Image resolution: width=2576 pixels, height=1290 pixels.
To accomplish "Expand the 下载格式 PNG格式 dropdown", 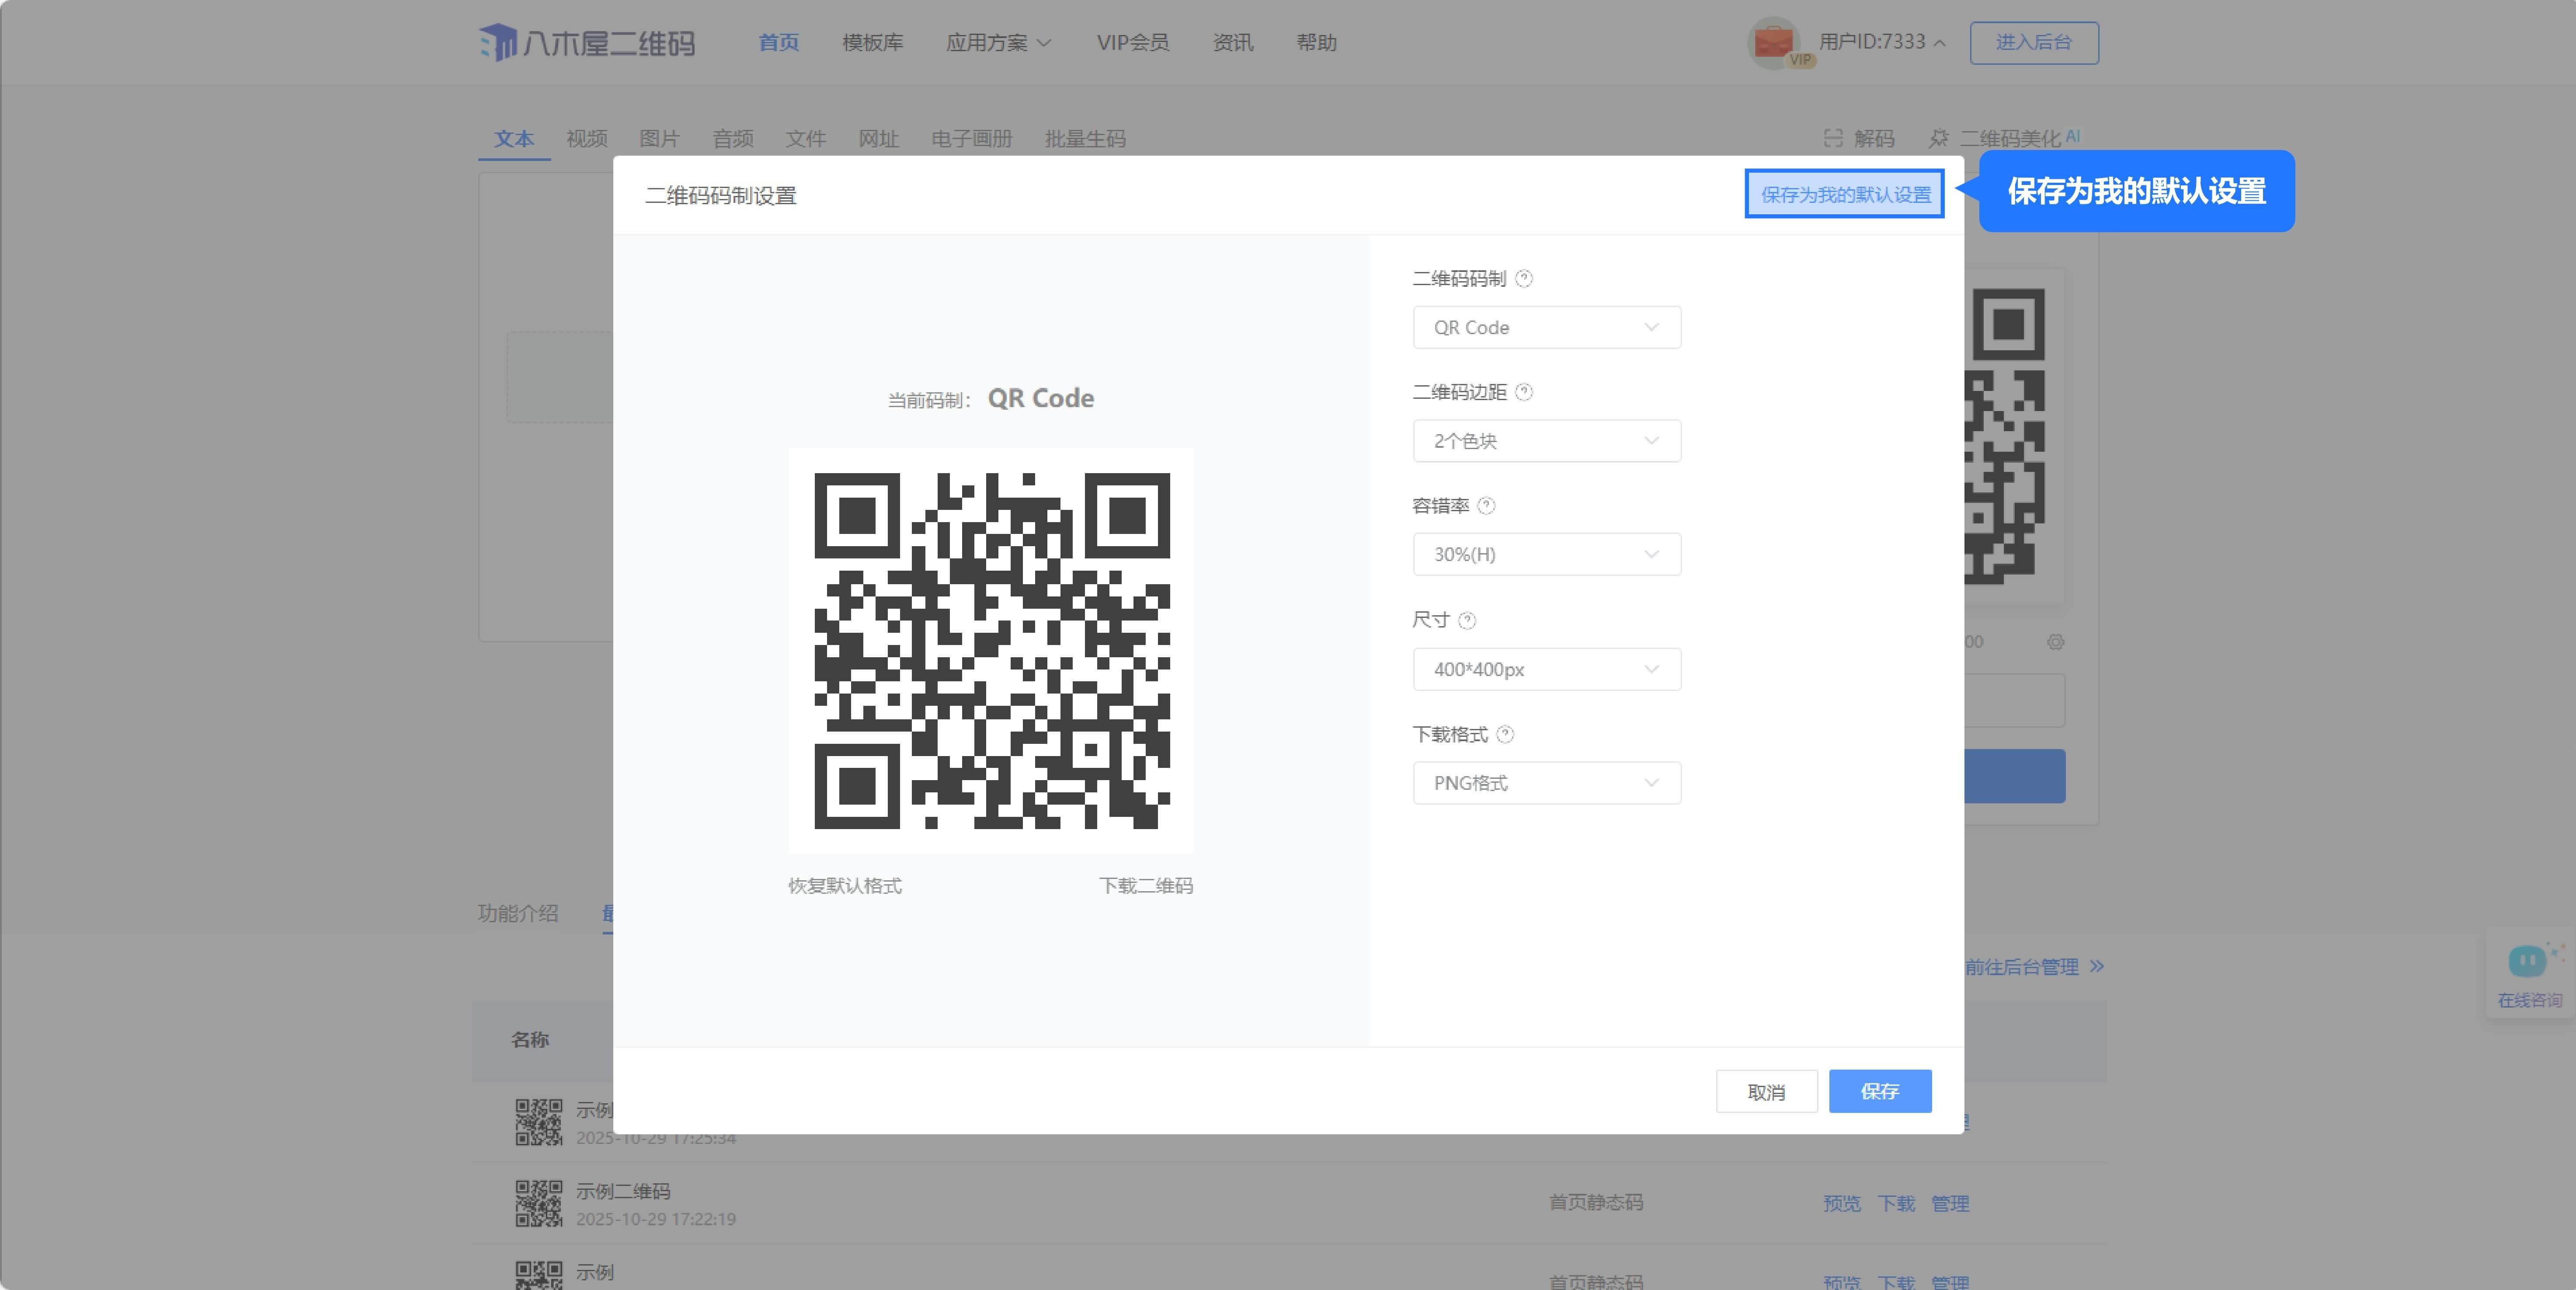I will [1546, 783].
